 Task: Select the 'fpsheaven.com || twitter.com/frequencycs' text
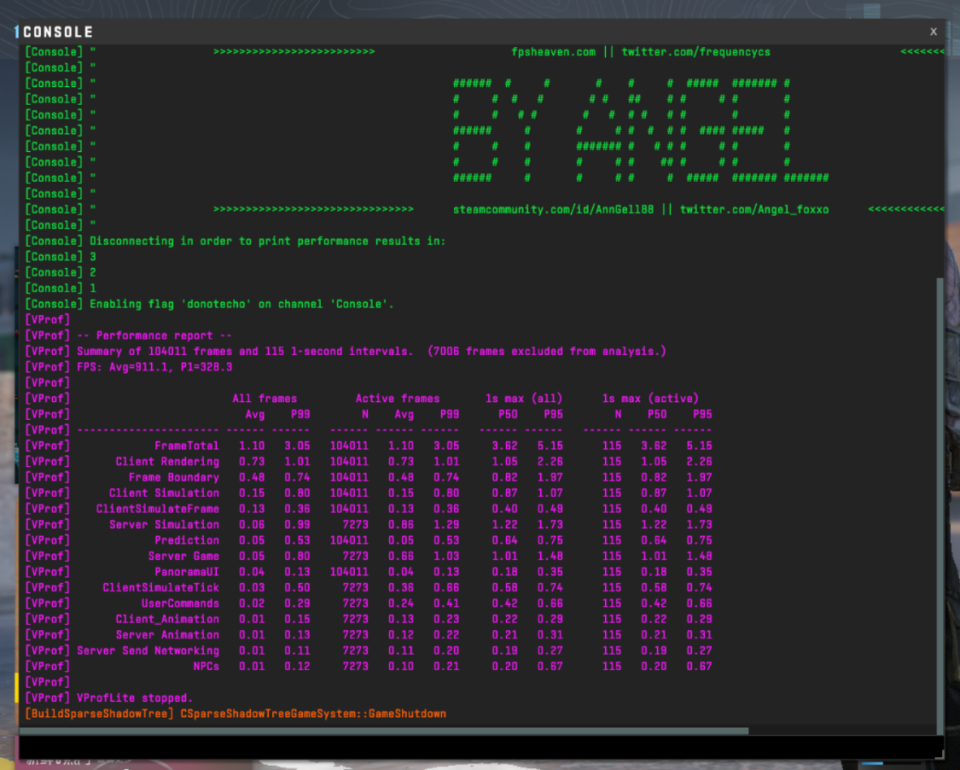point(641,52)
